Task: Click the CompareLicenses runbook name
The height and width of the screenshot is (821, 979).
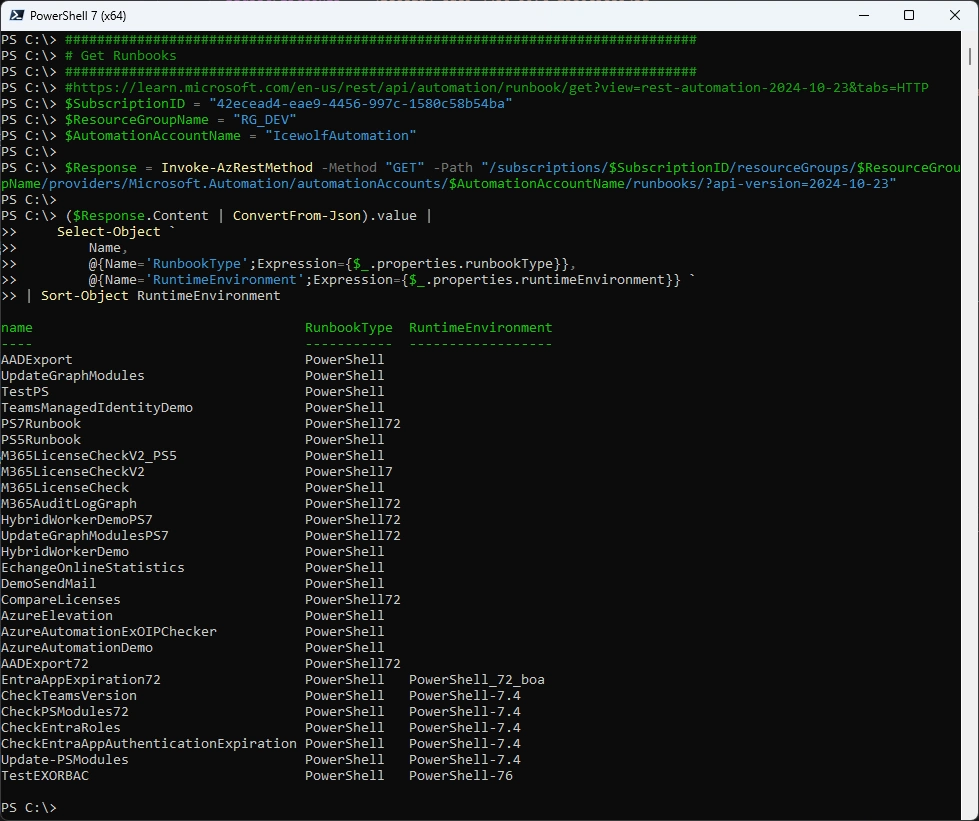Action: click(61, 600)
